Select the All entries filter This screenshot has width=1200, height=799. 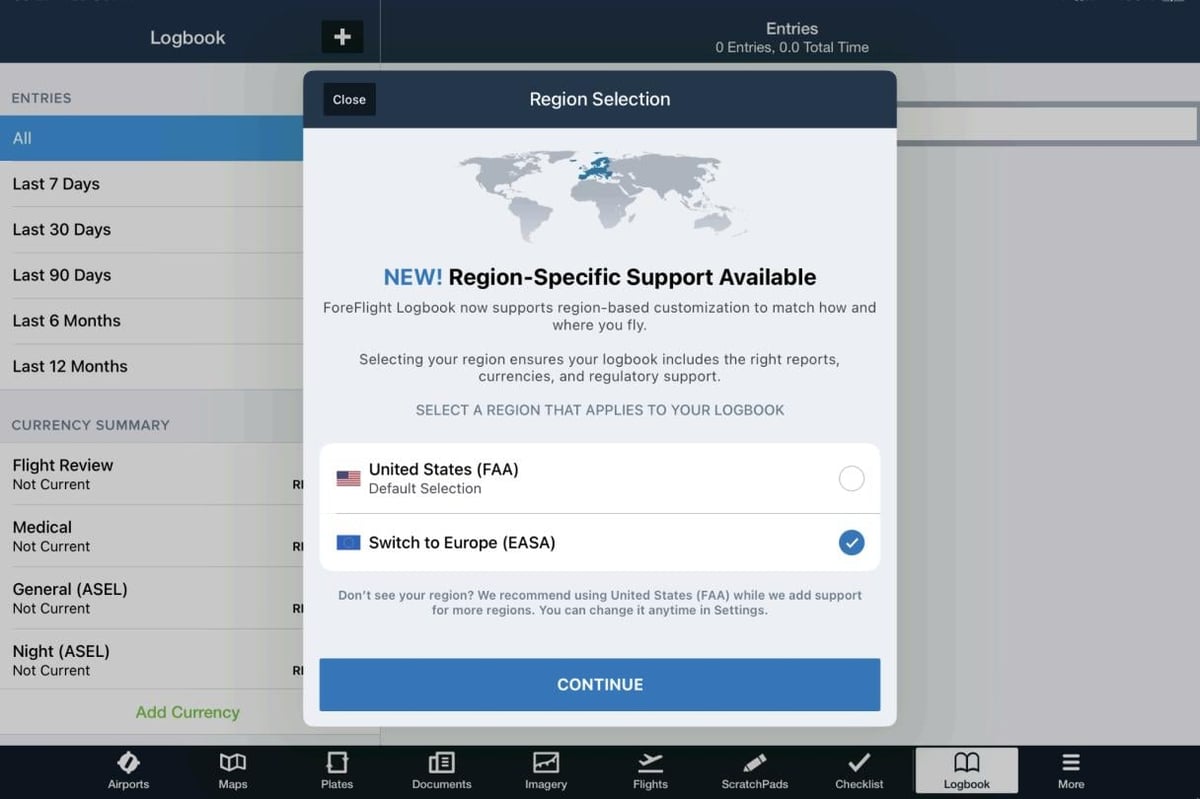coord(150,138)
